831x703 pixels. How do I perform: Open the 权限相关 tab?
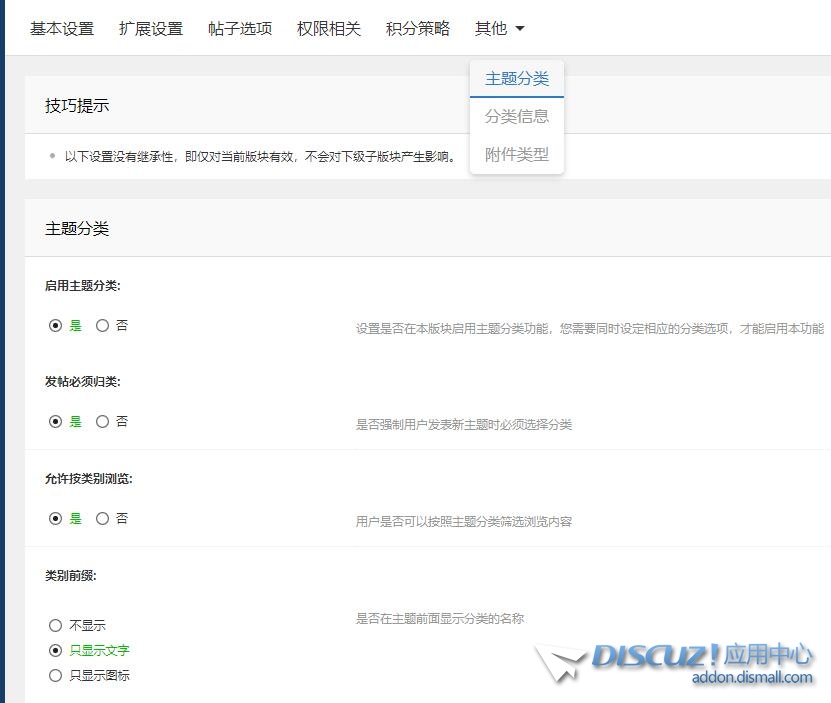click(329, 29)
